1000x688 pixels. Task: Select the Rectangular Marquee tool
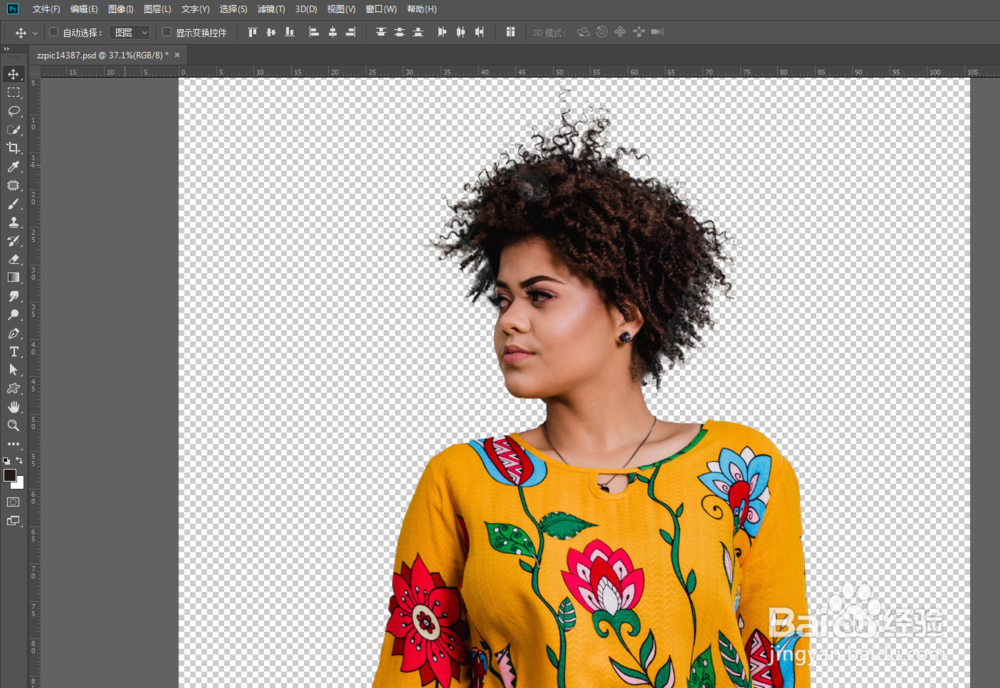click(13, 92)
